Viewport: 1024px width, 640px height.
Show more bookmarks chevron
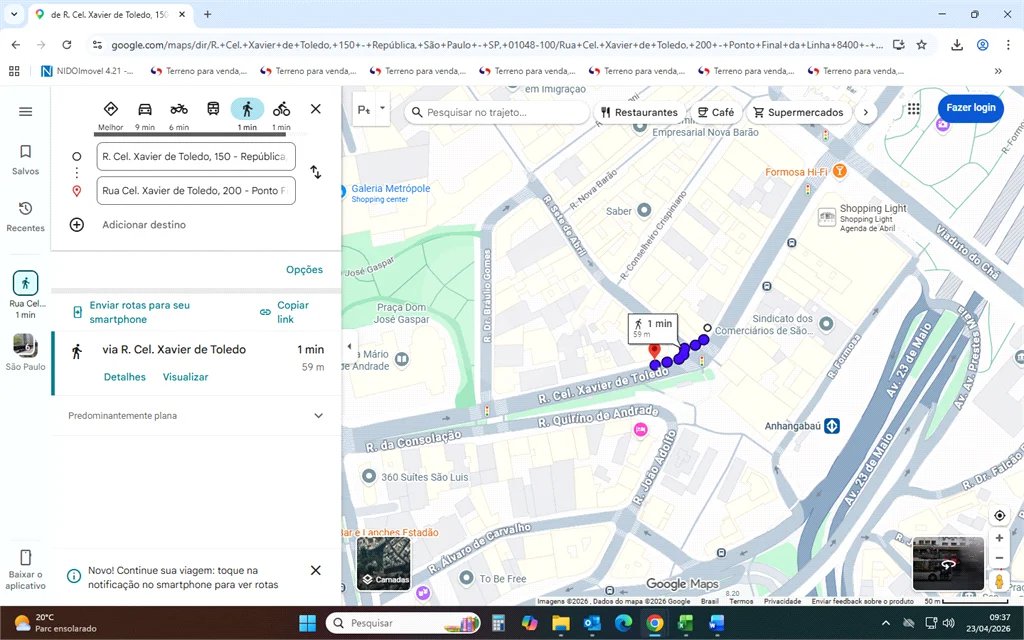pyautogui.click(x=998, y=71)
